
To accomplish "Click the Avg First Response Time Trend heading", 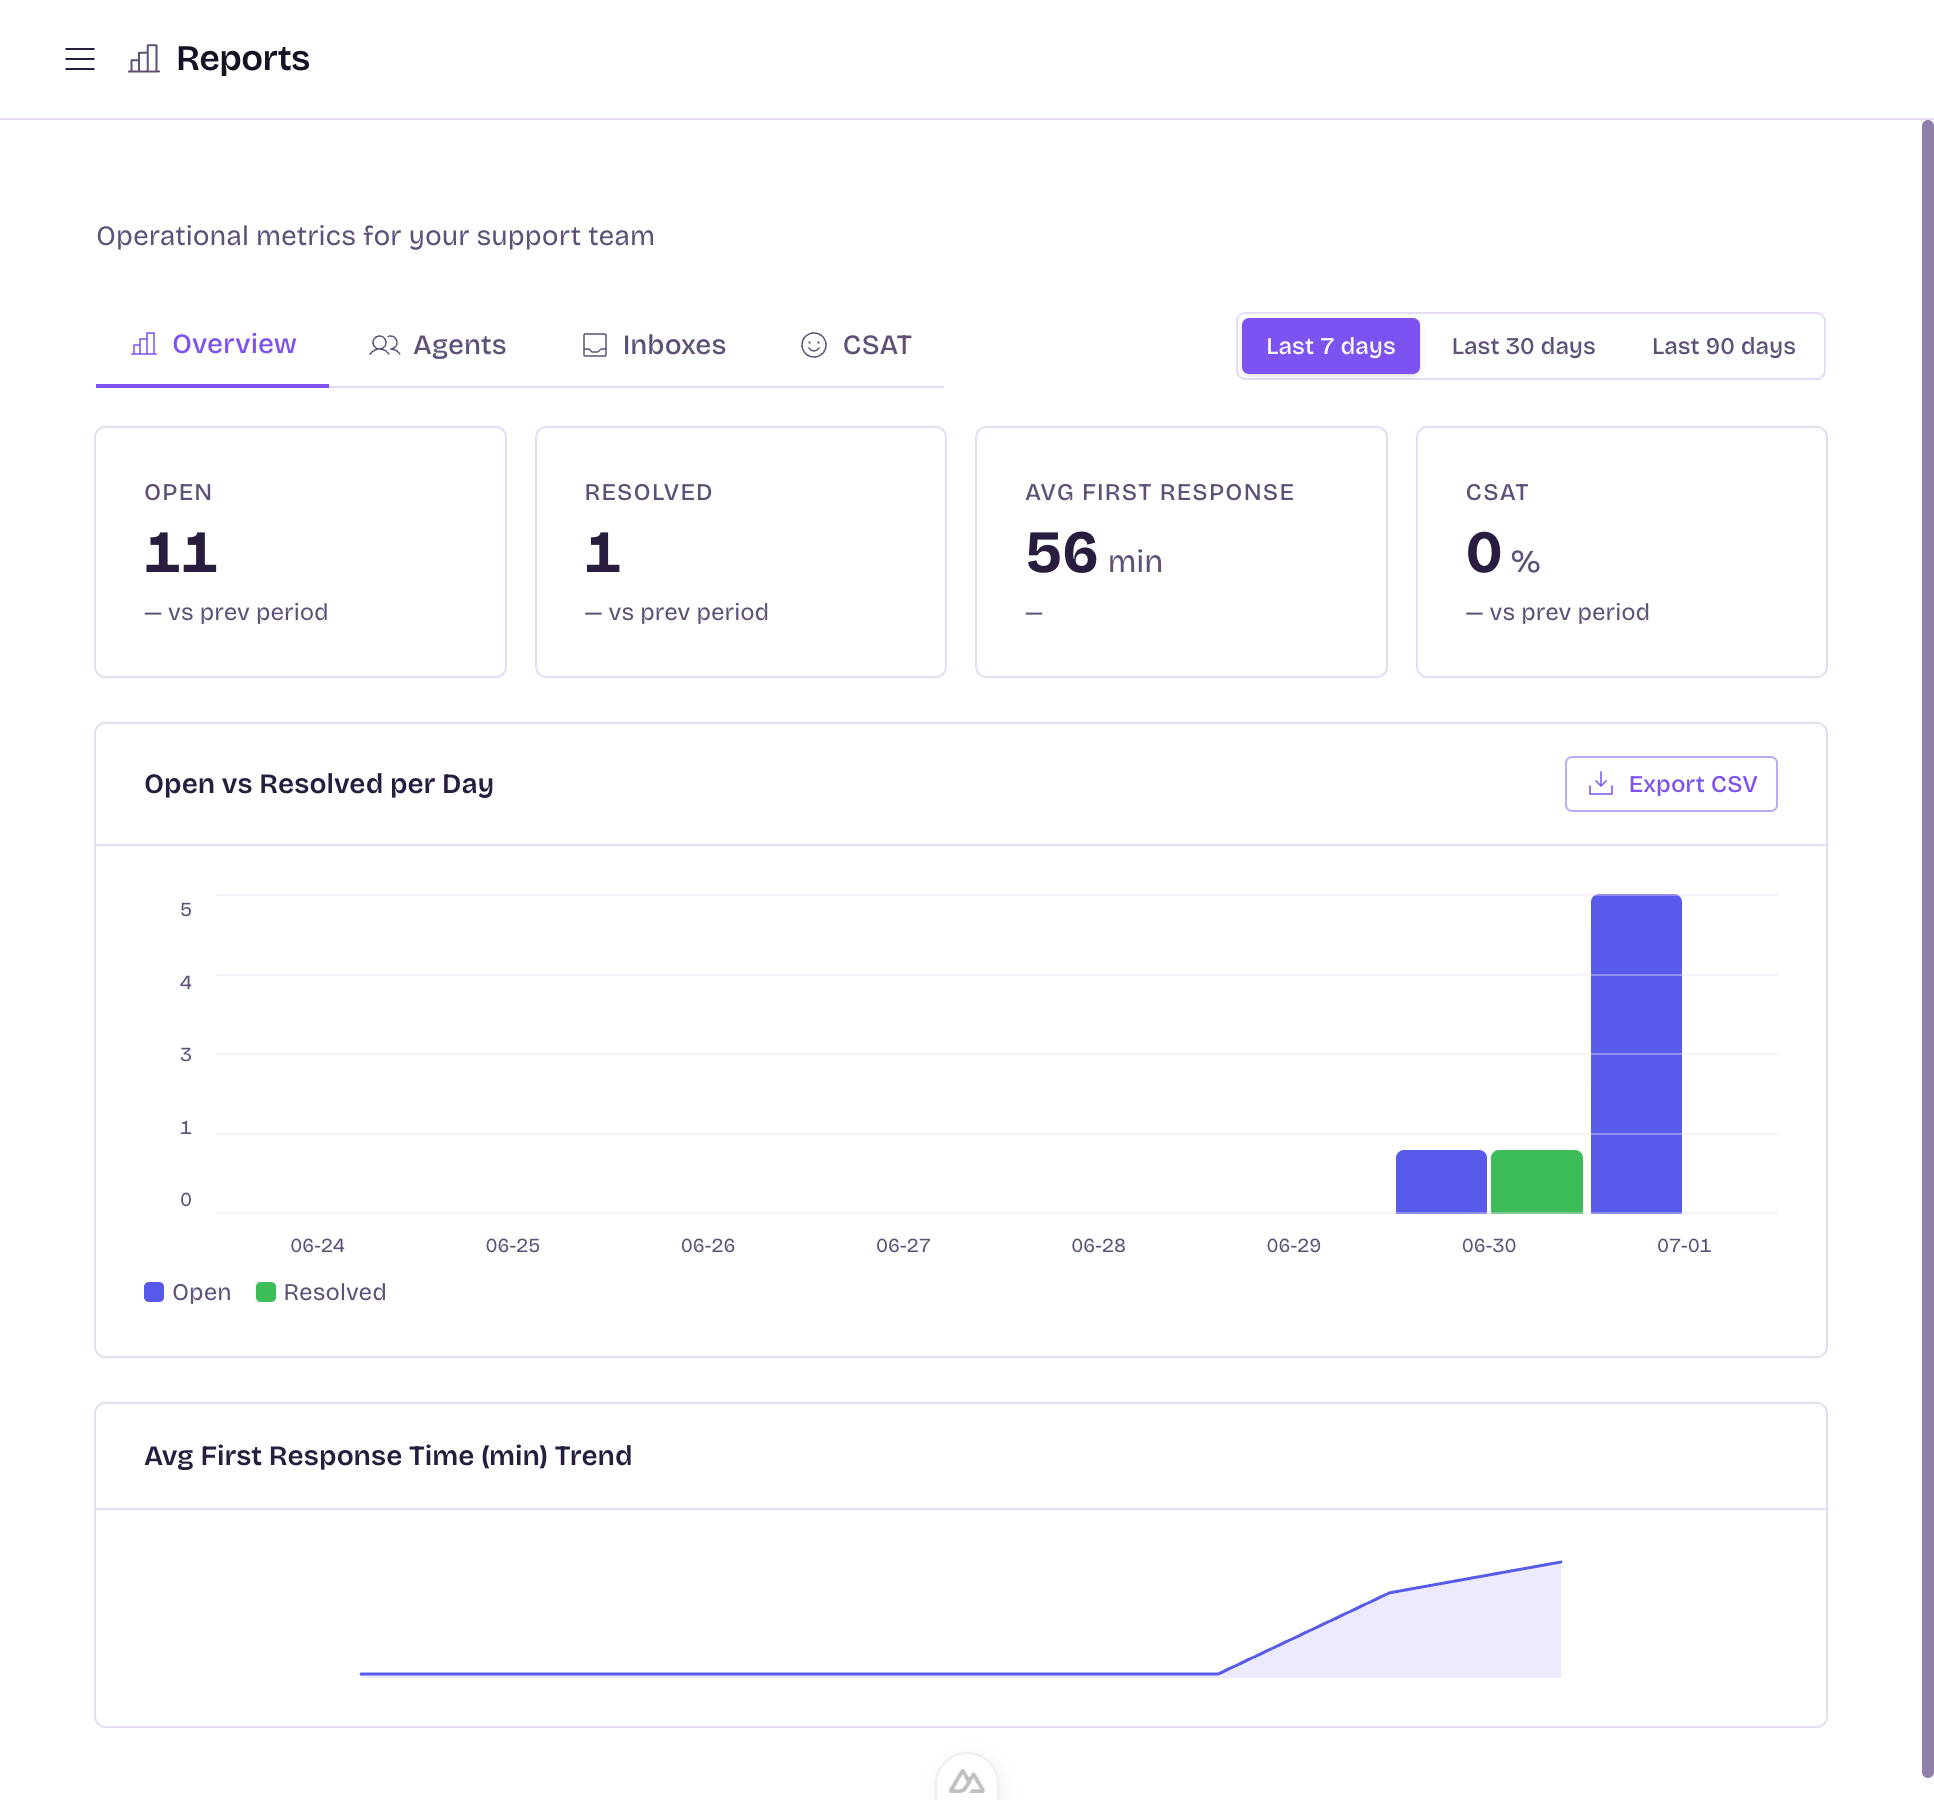I will pyautogui.click(x=388, y=1456).
